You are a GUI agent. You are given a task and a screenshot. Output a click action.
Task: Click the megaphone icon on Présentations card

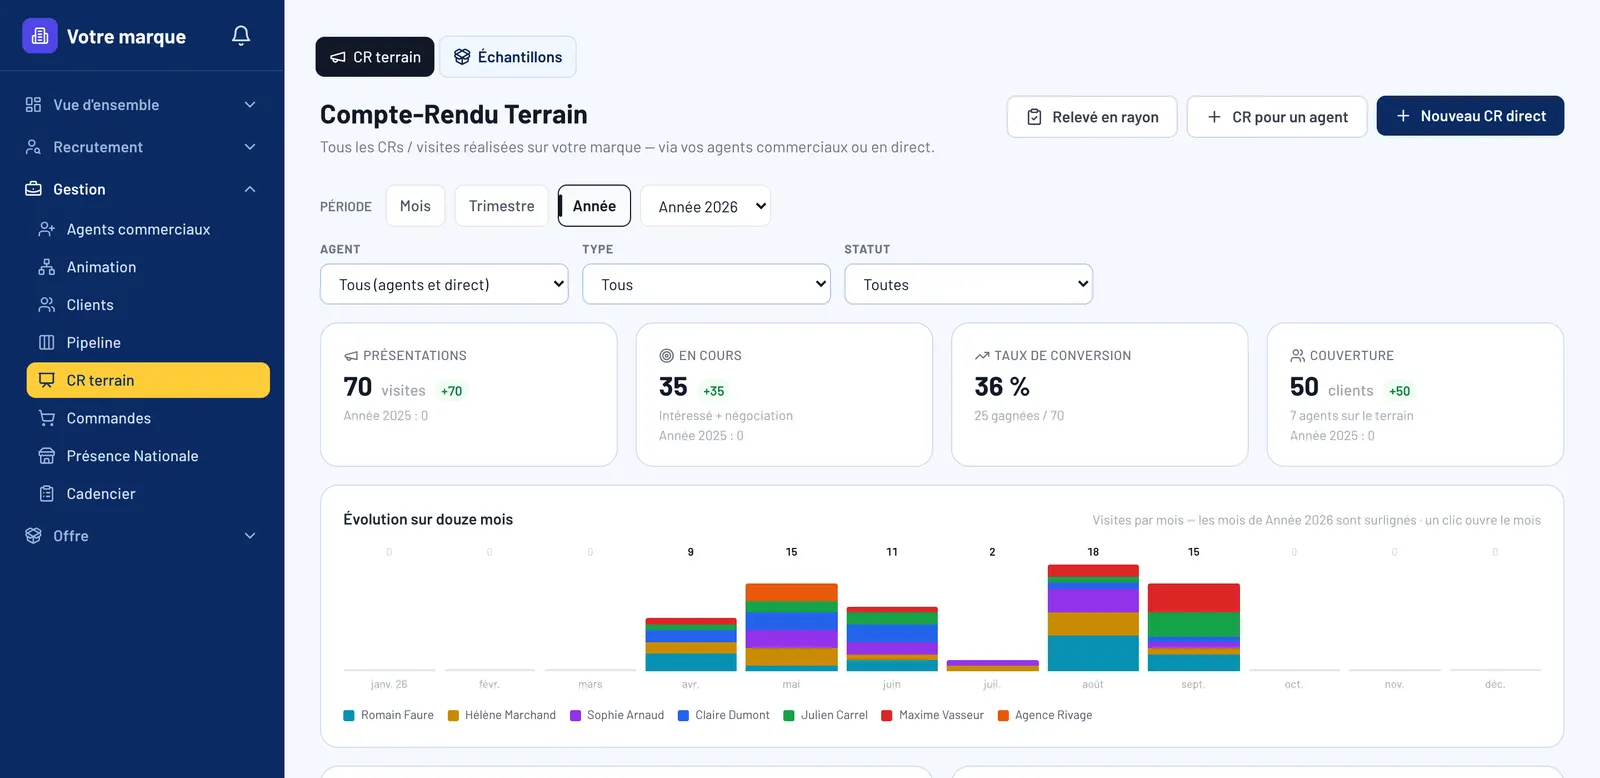click(351, 356)
